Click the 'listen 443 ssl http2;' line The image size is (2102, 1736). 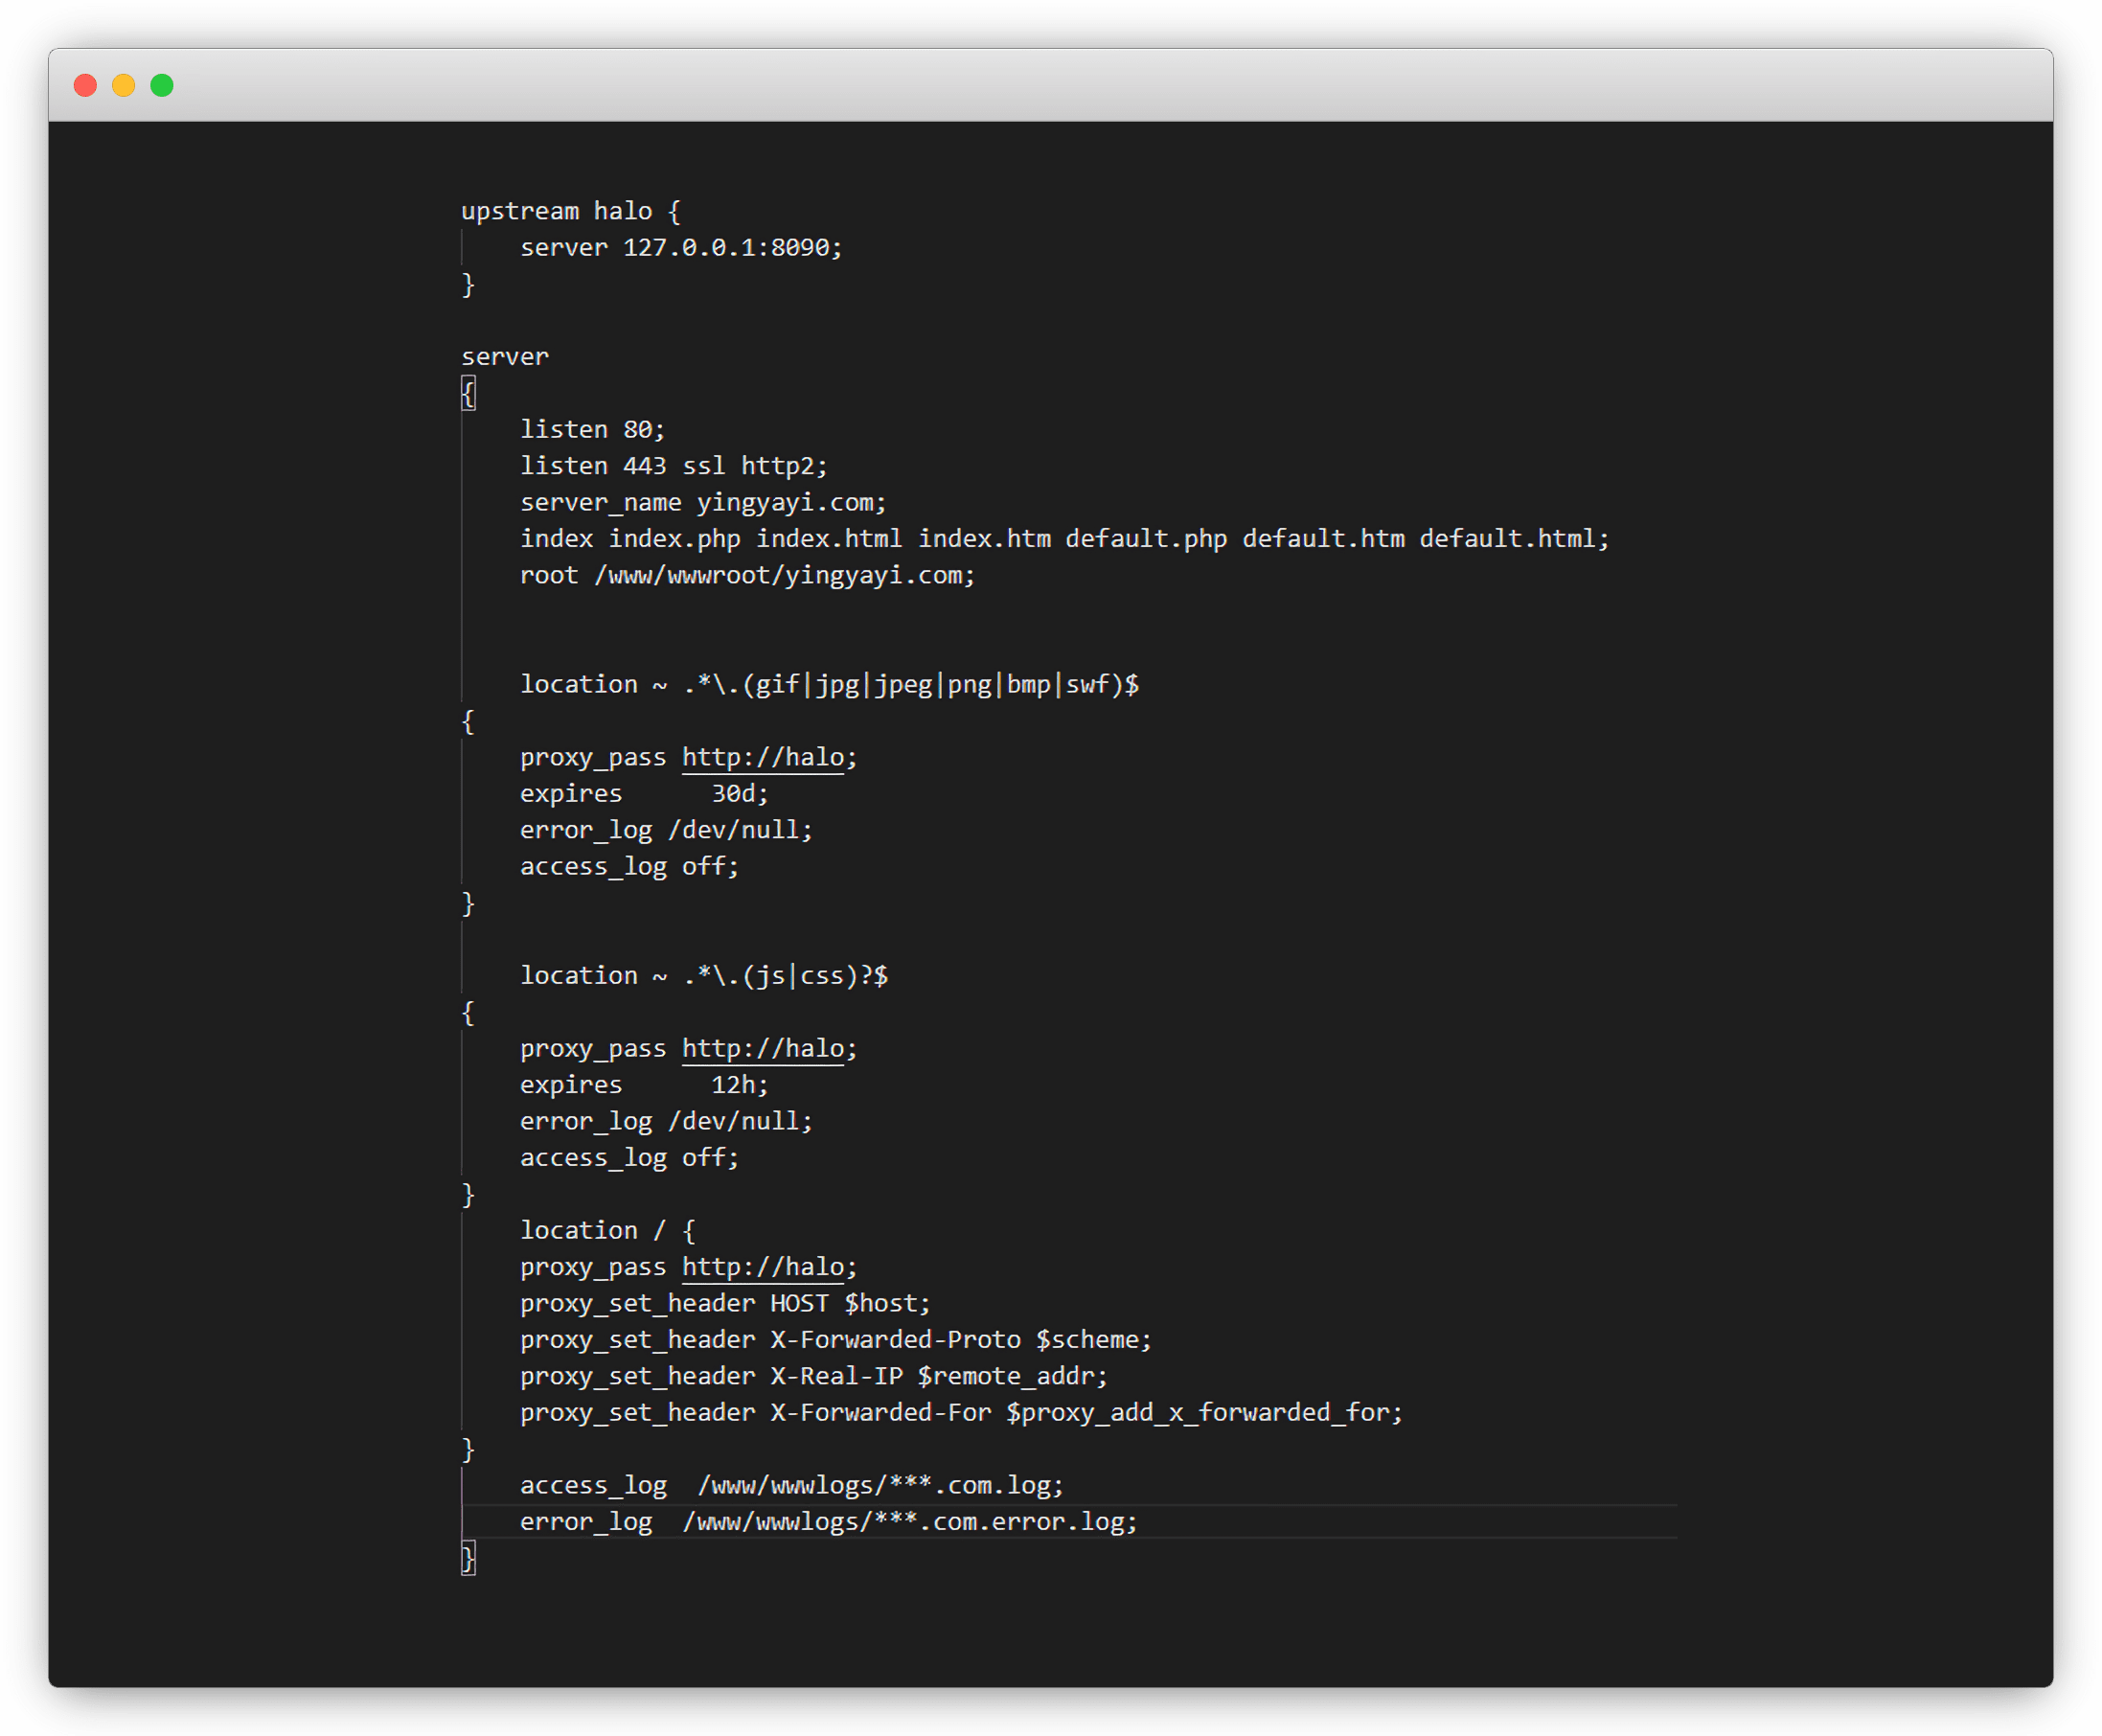(x=673, y=466)
